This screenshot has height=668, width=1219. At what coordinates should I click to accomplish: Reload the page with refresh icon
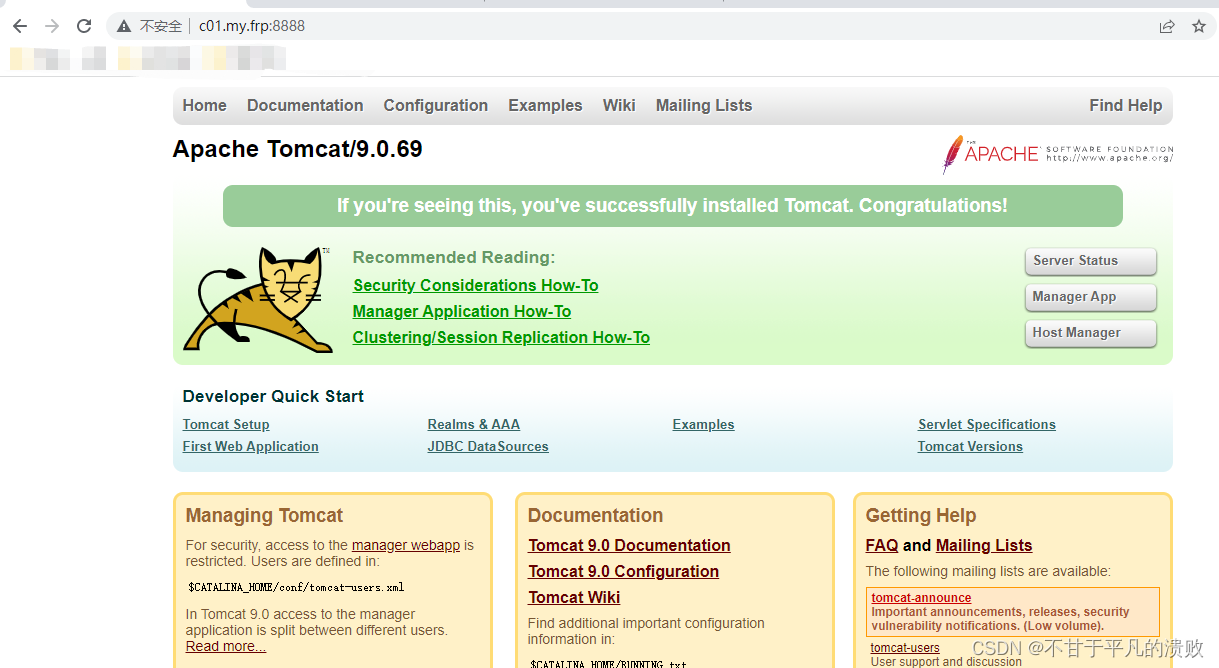pos(84,26)
